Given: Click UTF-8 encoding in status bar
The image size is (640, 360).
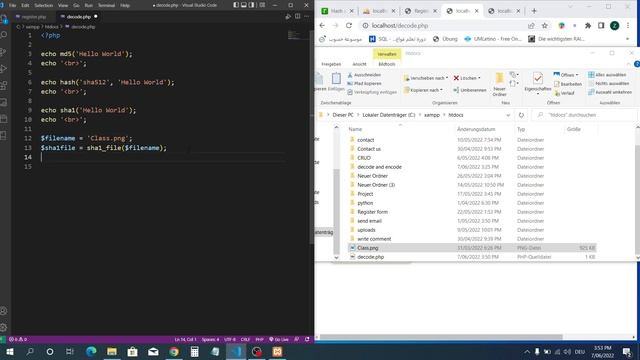Looking at the screenshot, I should click(x=230, y=339).
